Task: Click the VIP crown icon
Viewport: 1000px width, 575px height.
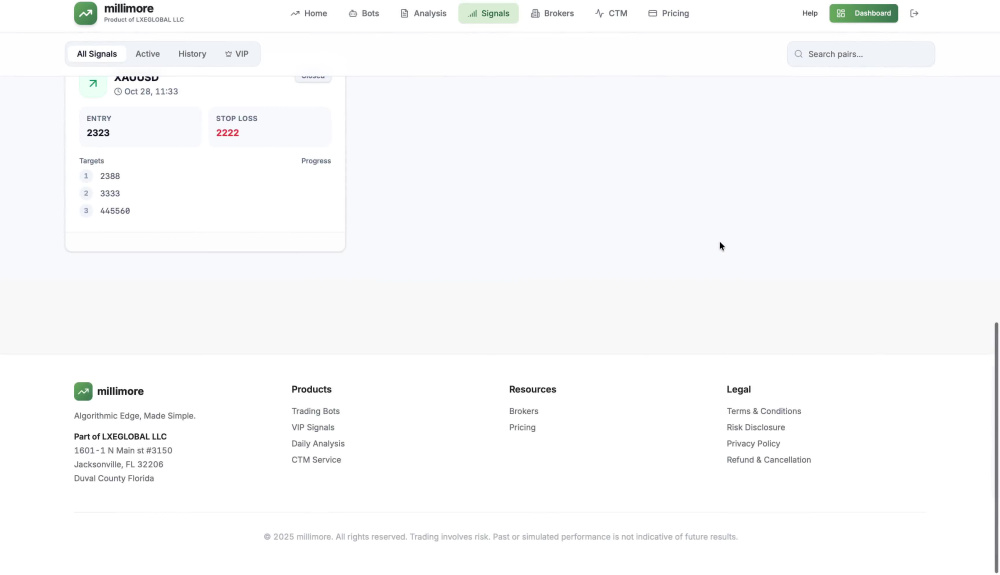Action: pos(228,54)
